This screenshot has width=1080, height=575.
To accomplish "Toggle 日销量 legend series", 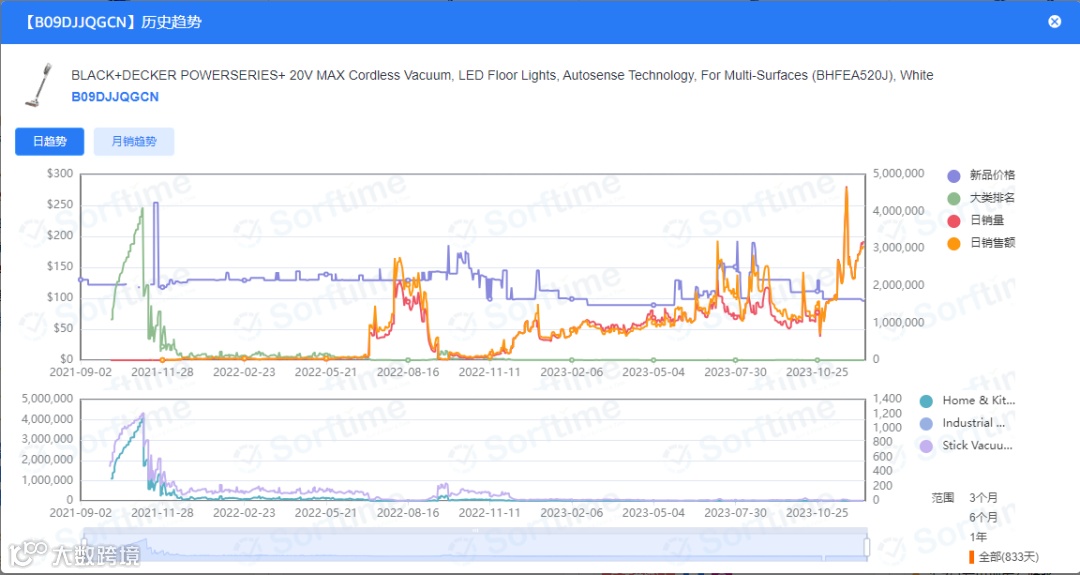I will pos(975,220).
